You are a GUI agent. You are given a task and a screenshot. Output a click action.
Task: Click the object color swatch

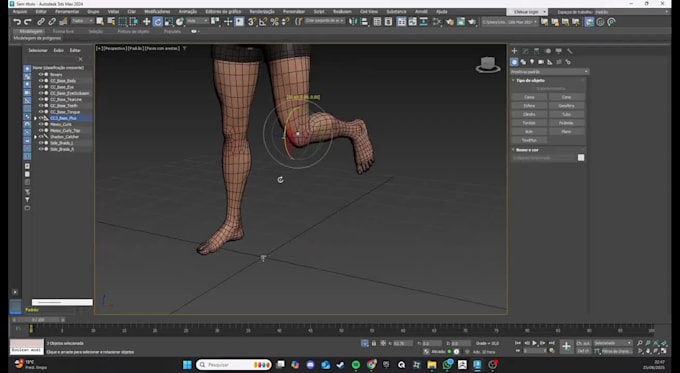click(x=581, y=158)
